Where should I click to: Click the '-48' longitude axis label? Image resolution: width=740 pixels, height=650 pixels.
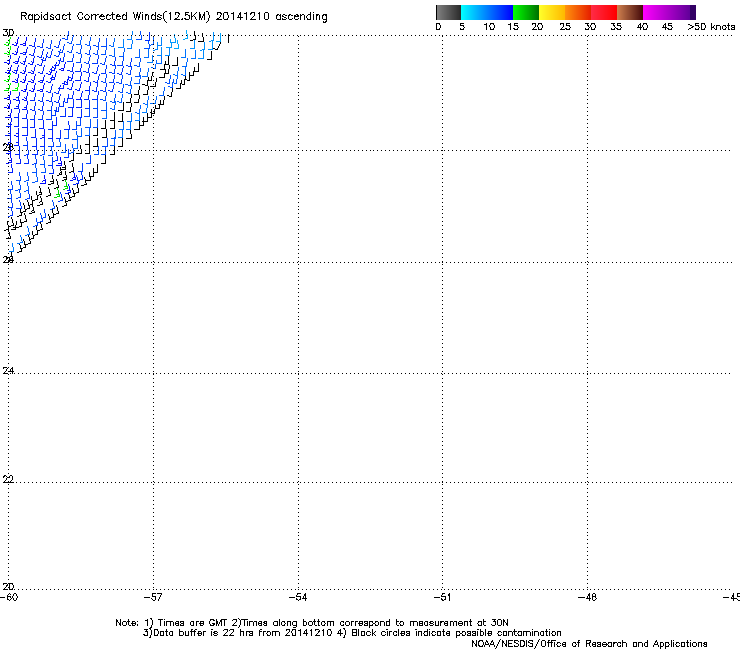[588, 597]
